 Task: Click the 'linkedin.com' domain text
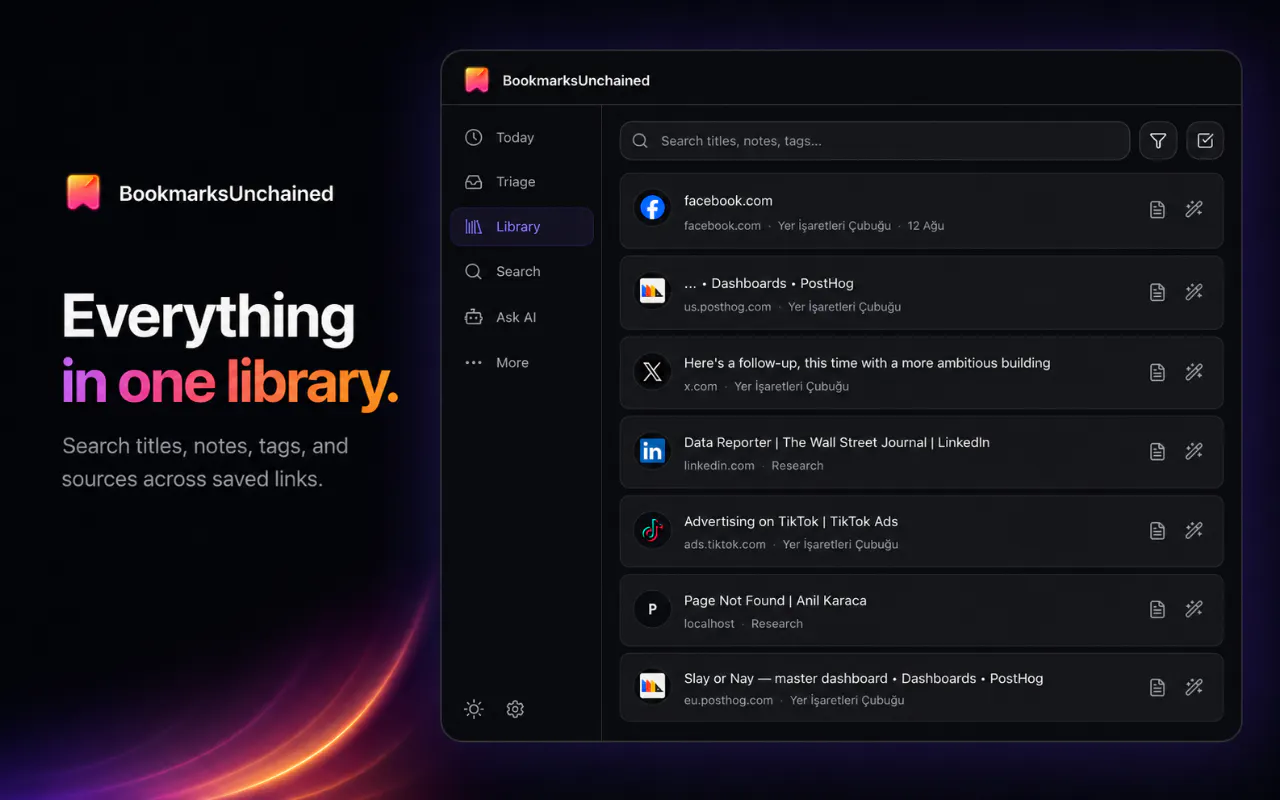719,466
